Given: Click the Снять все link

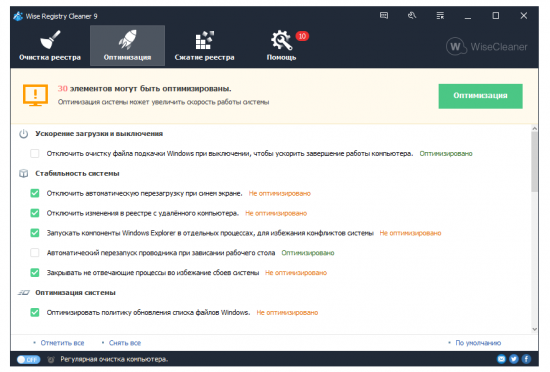Looking at the screenshot, I should point(125,343).
